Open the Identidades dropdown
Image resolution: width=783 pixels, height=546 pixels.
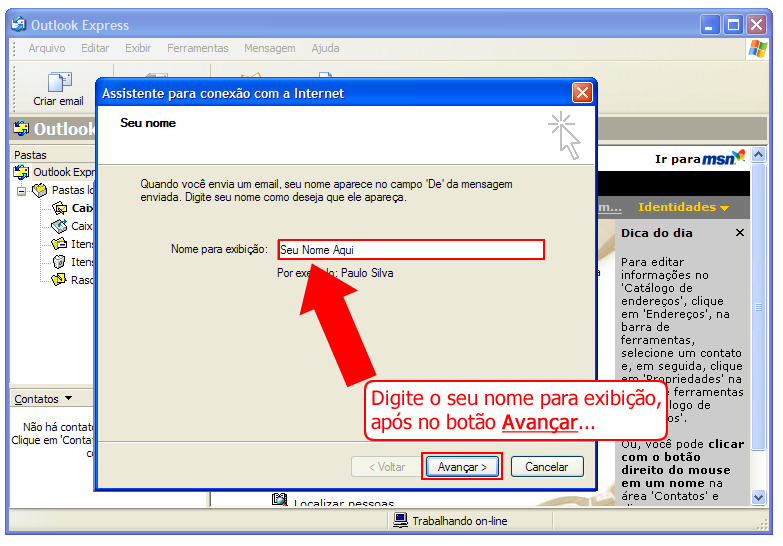(x=683, y=207)
